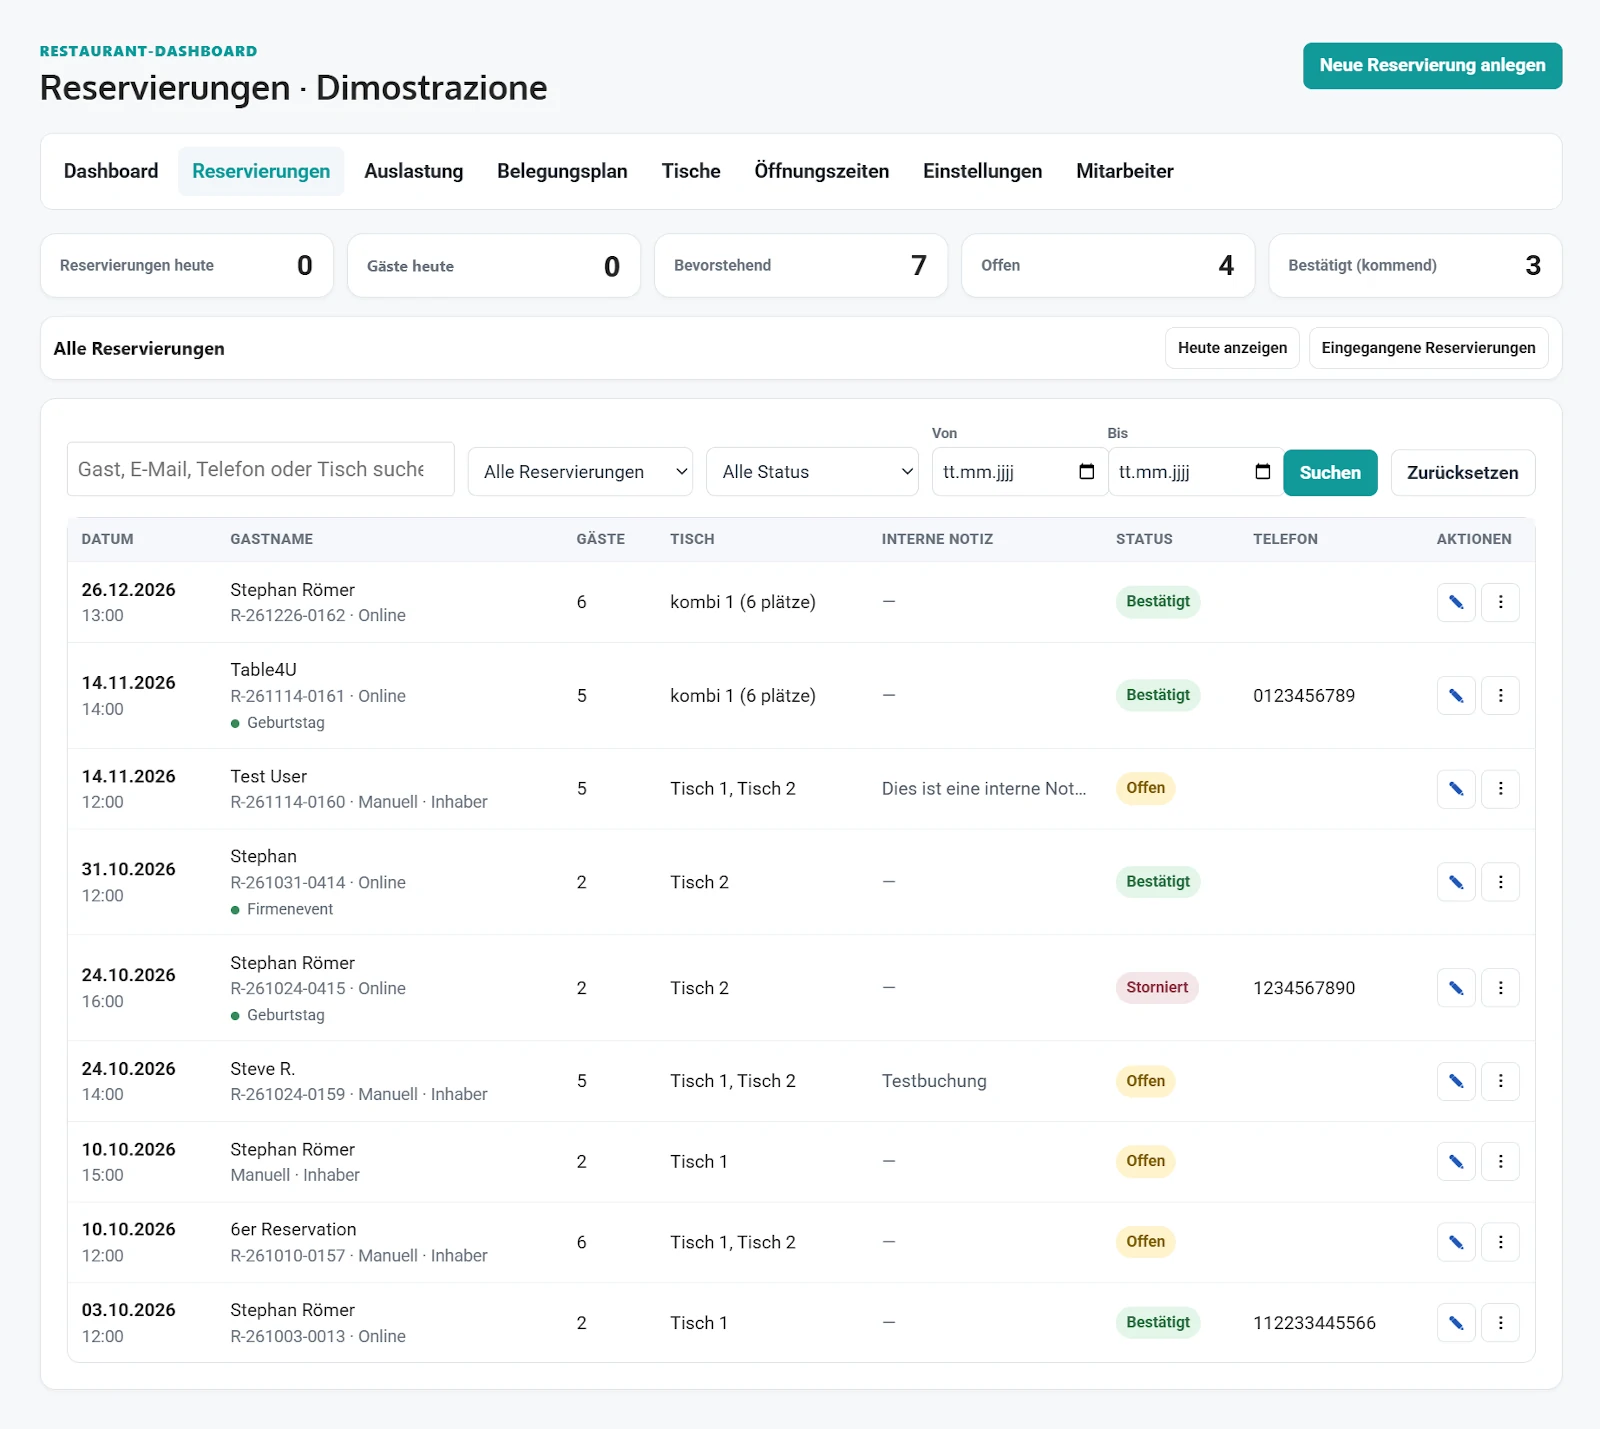Edit the Table4U reservation with pencil icon

click(x=1456, y=695)
